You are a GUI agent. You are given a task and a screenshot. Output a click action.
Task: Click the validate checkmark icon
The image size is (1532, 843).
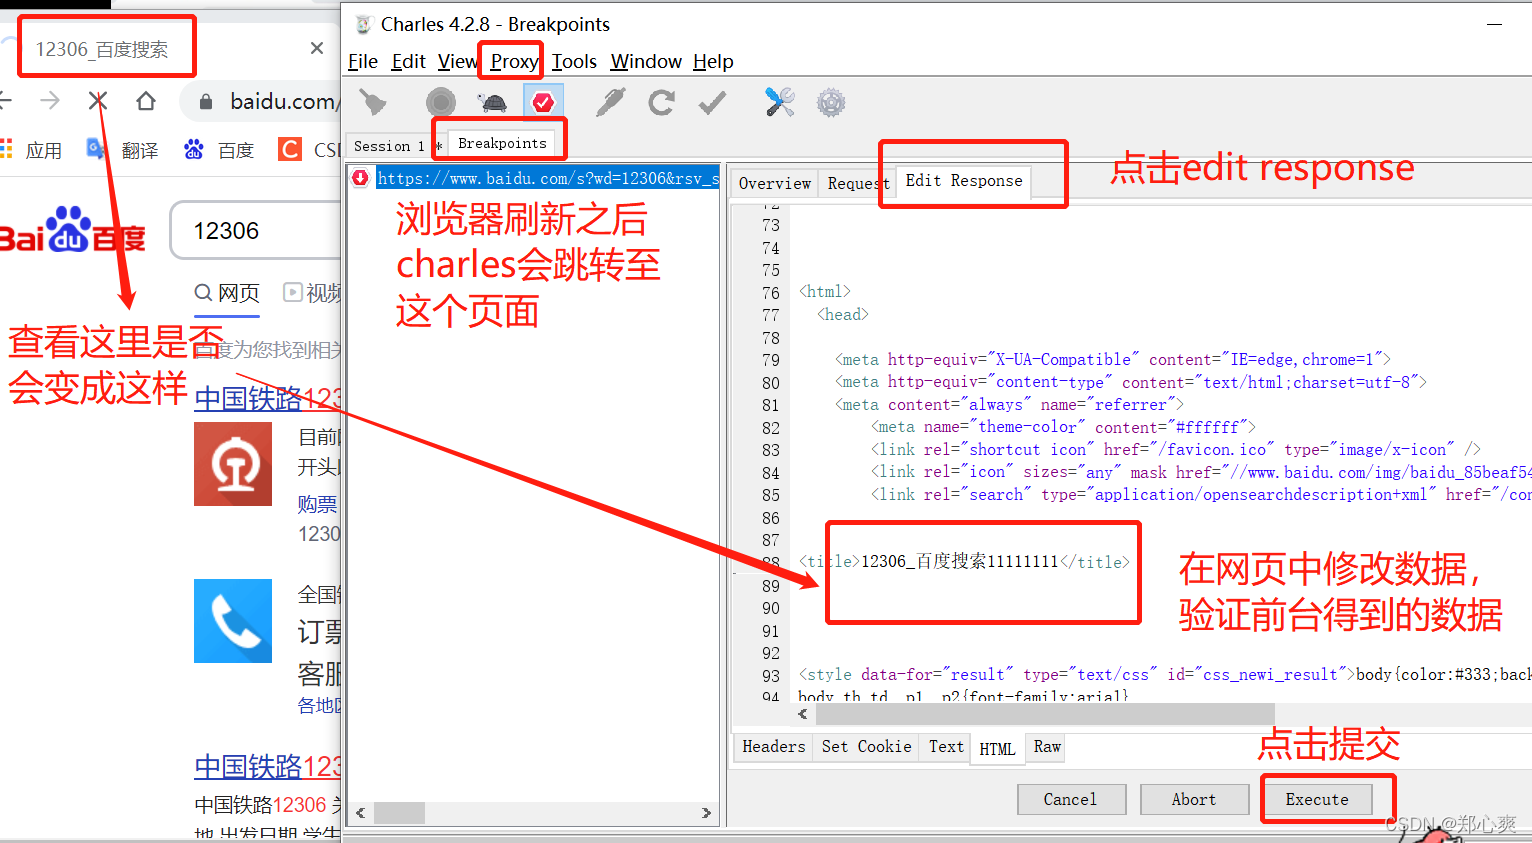pos(712,102)
